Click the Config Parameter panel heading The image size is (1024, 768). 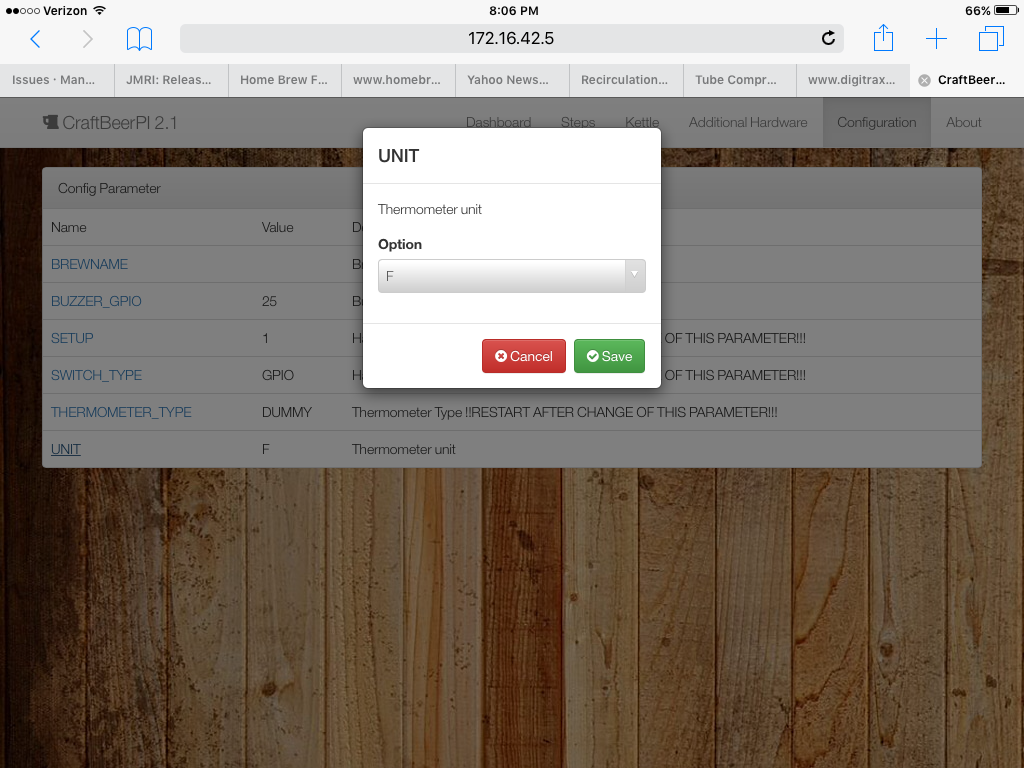pyautogui.click(x=109, y=188)
